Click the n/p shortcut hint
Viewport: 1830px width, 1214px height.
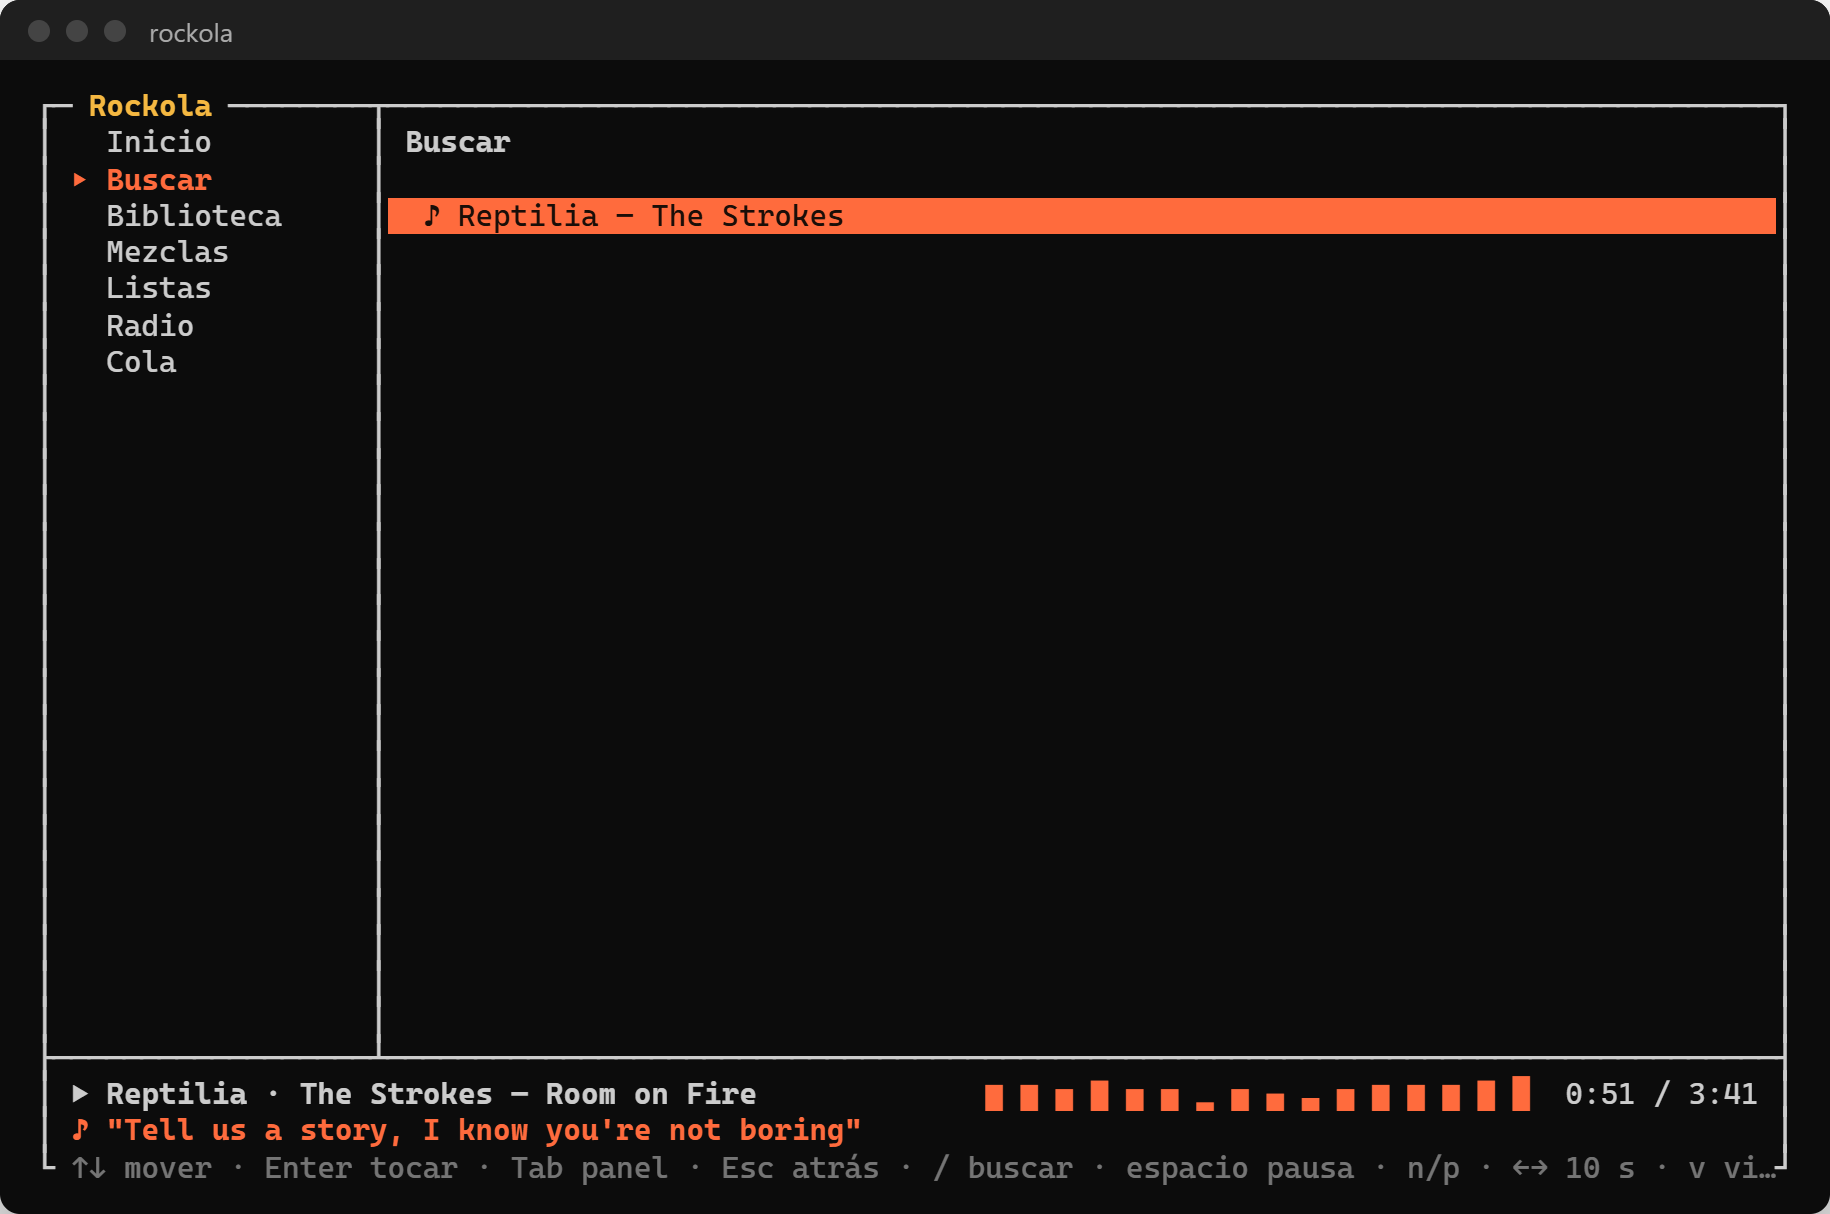[x=1433, y=1168]
